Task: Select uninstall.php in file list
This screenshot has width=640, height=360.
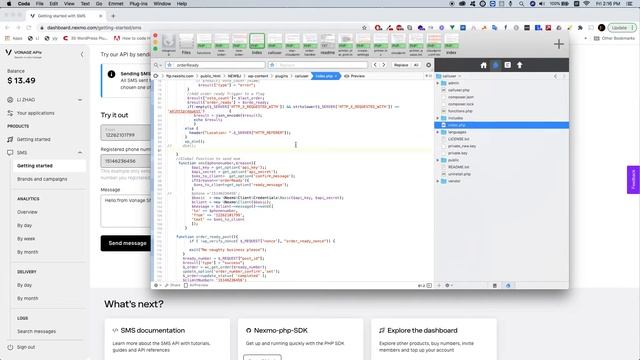Action: [459, 174]
